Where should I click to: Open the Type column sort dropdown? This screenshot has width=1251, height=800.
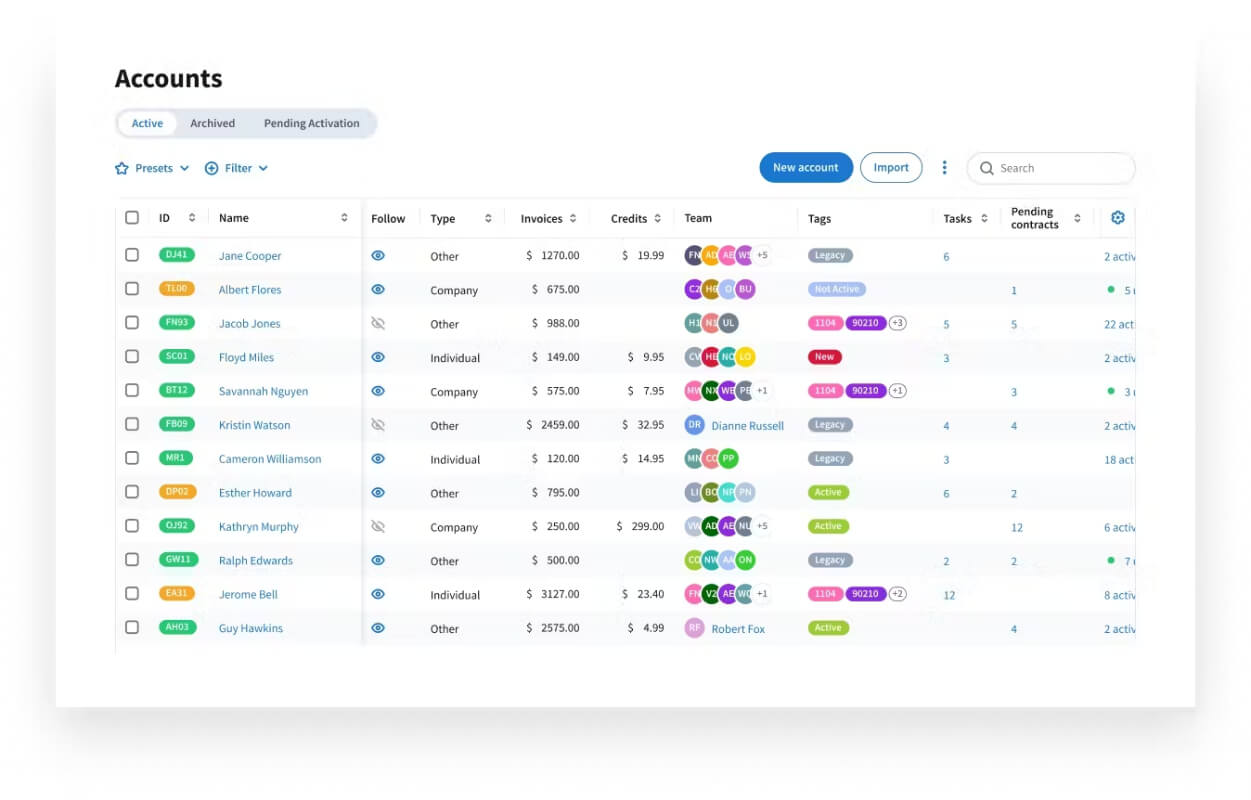click(x=488, y=218)
